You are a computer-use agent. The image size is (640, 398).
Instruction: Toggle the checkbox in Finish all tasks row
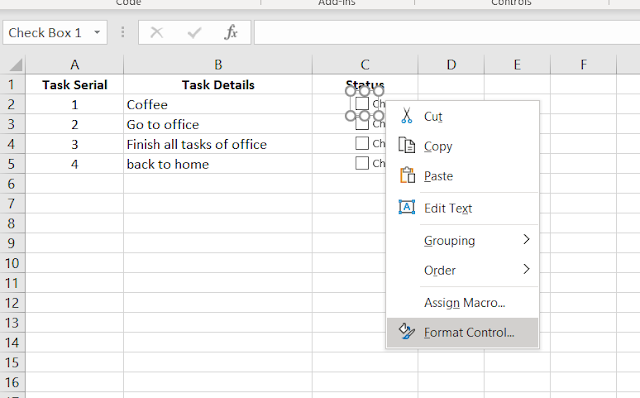click(362, 143)
